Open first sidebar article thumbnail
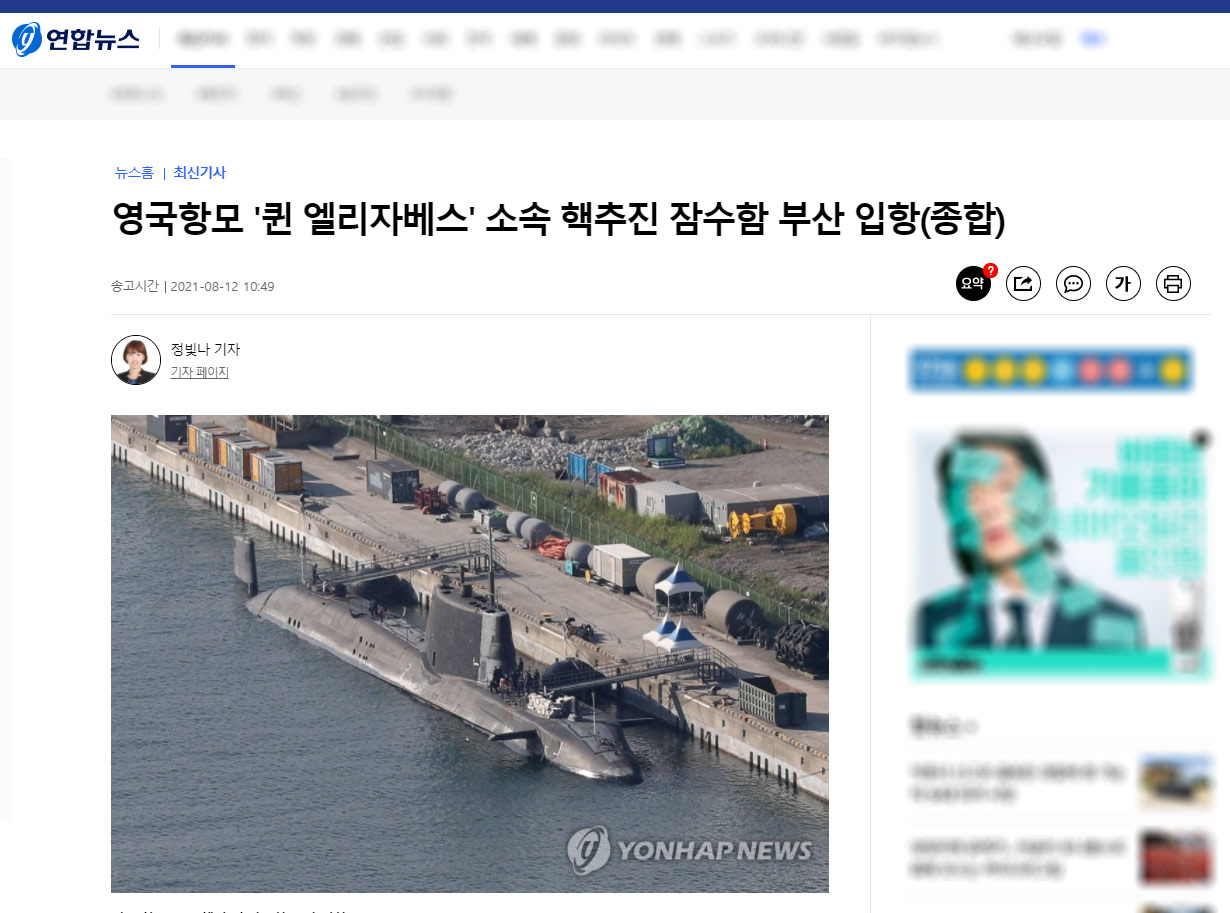 coord(1176,783)
